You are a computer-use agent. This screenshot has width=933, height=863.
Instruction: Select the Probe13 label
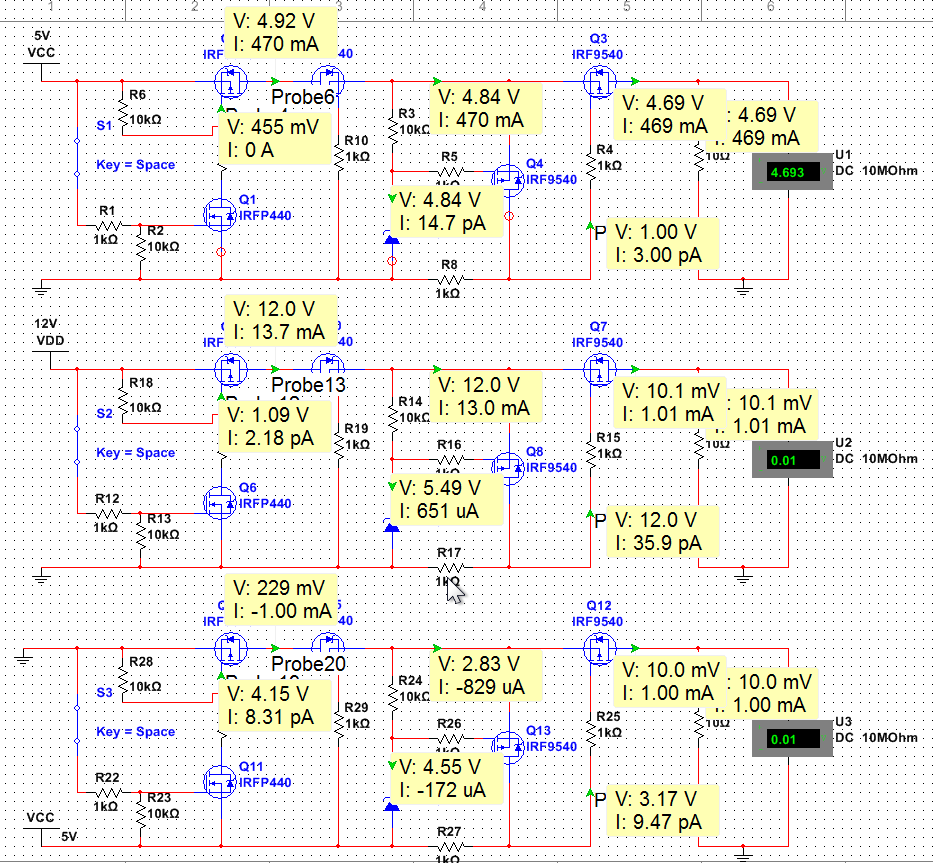tap(308, 384)
